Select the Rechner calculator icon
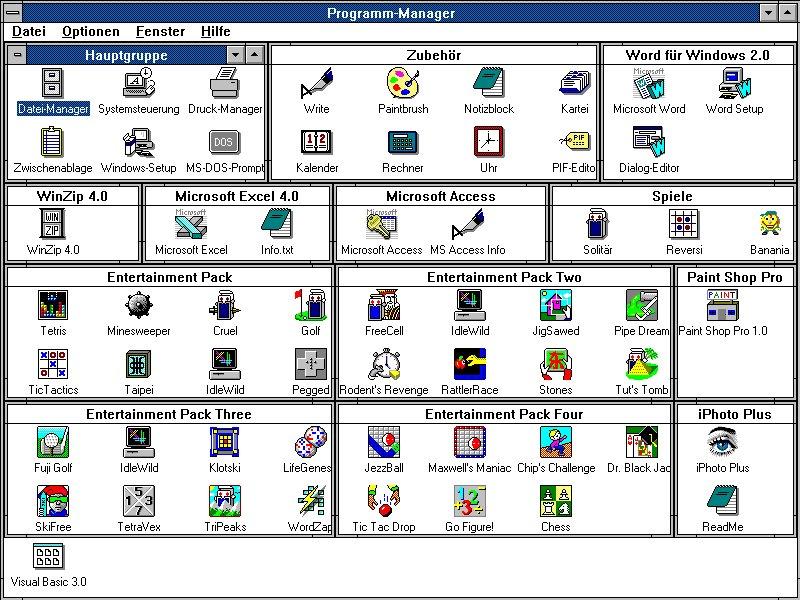 coord(403,144)
